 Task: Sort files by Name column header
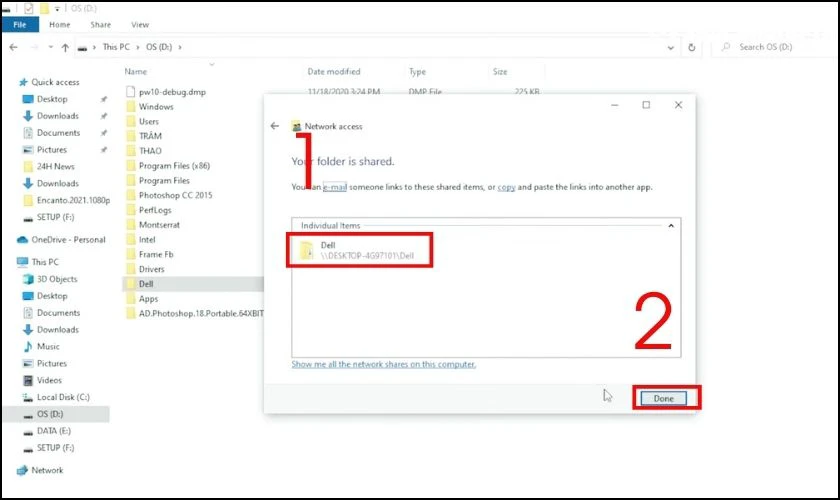[x=136, y=71]
